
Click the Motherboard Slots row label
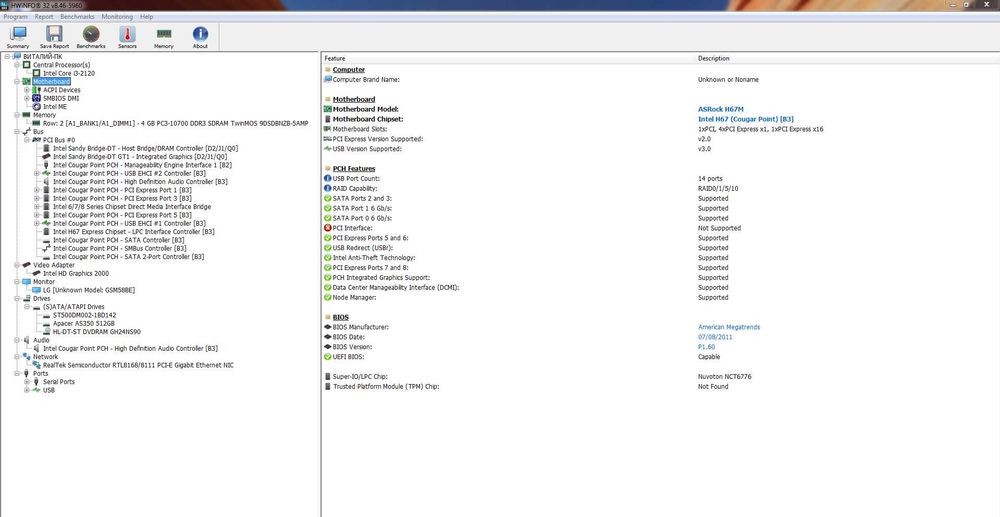click(x=360, y=129)
